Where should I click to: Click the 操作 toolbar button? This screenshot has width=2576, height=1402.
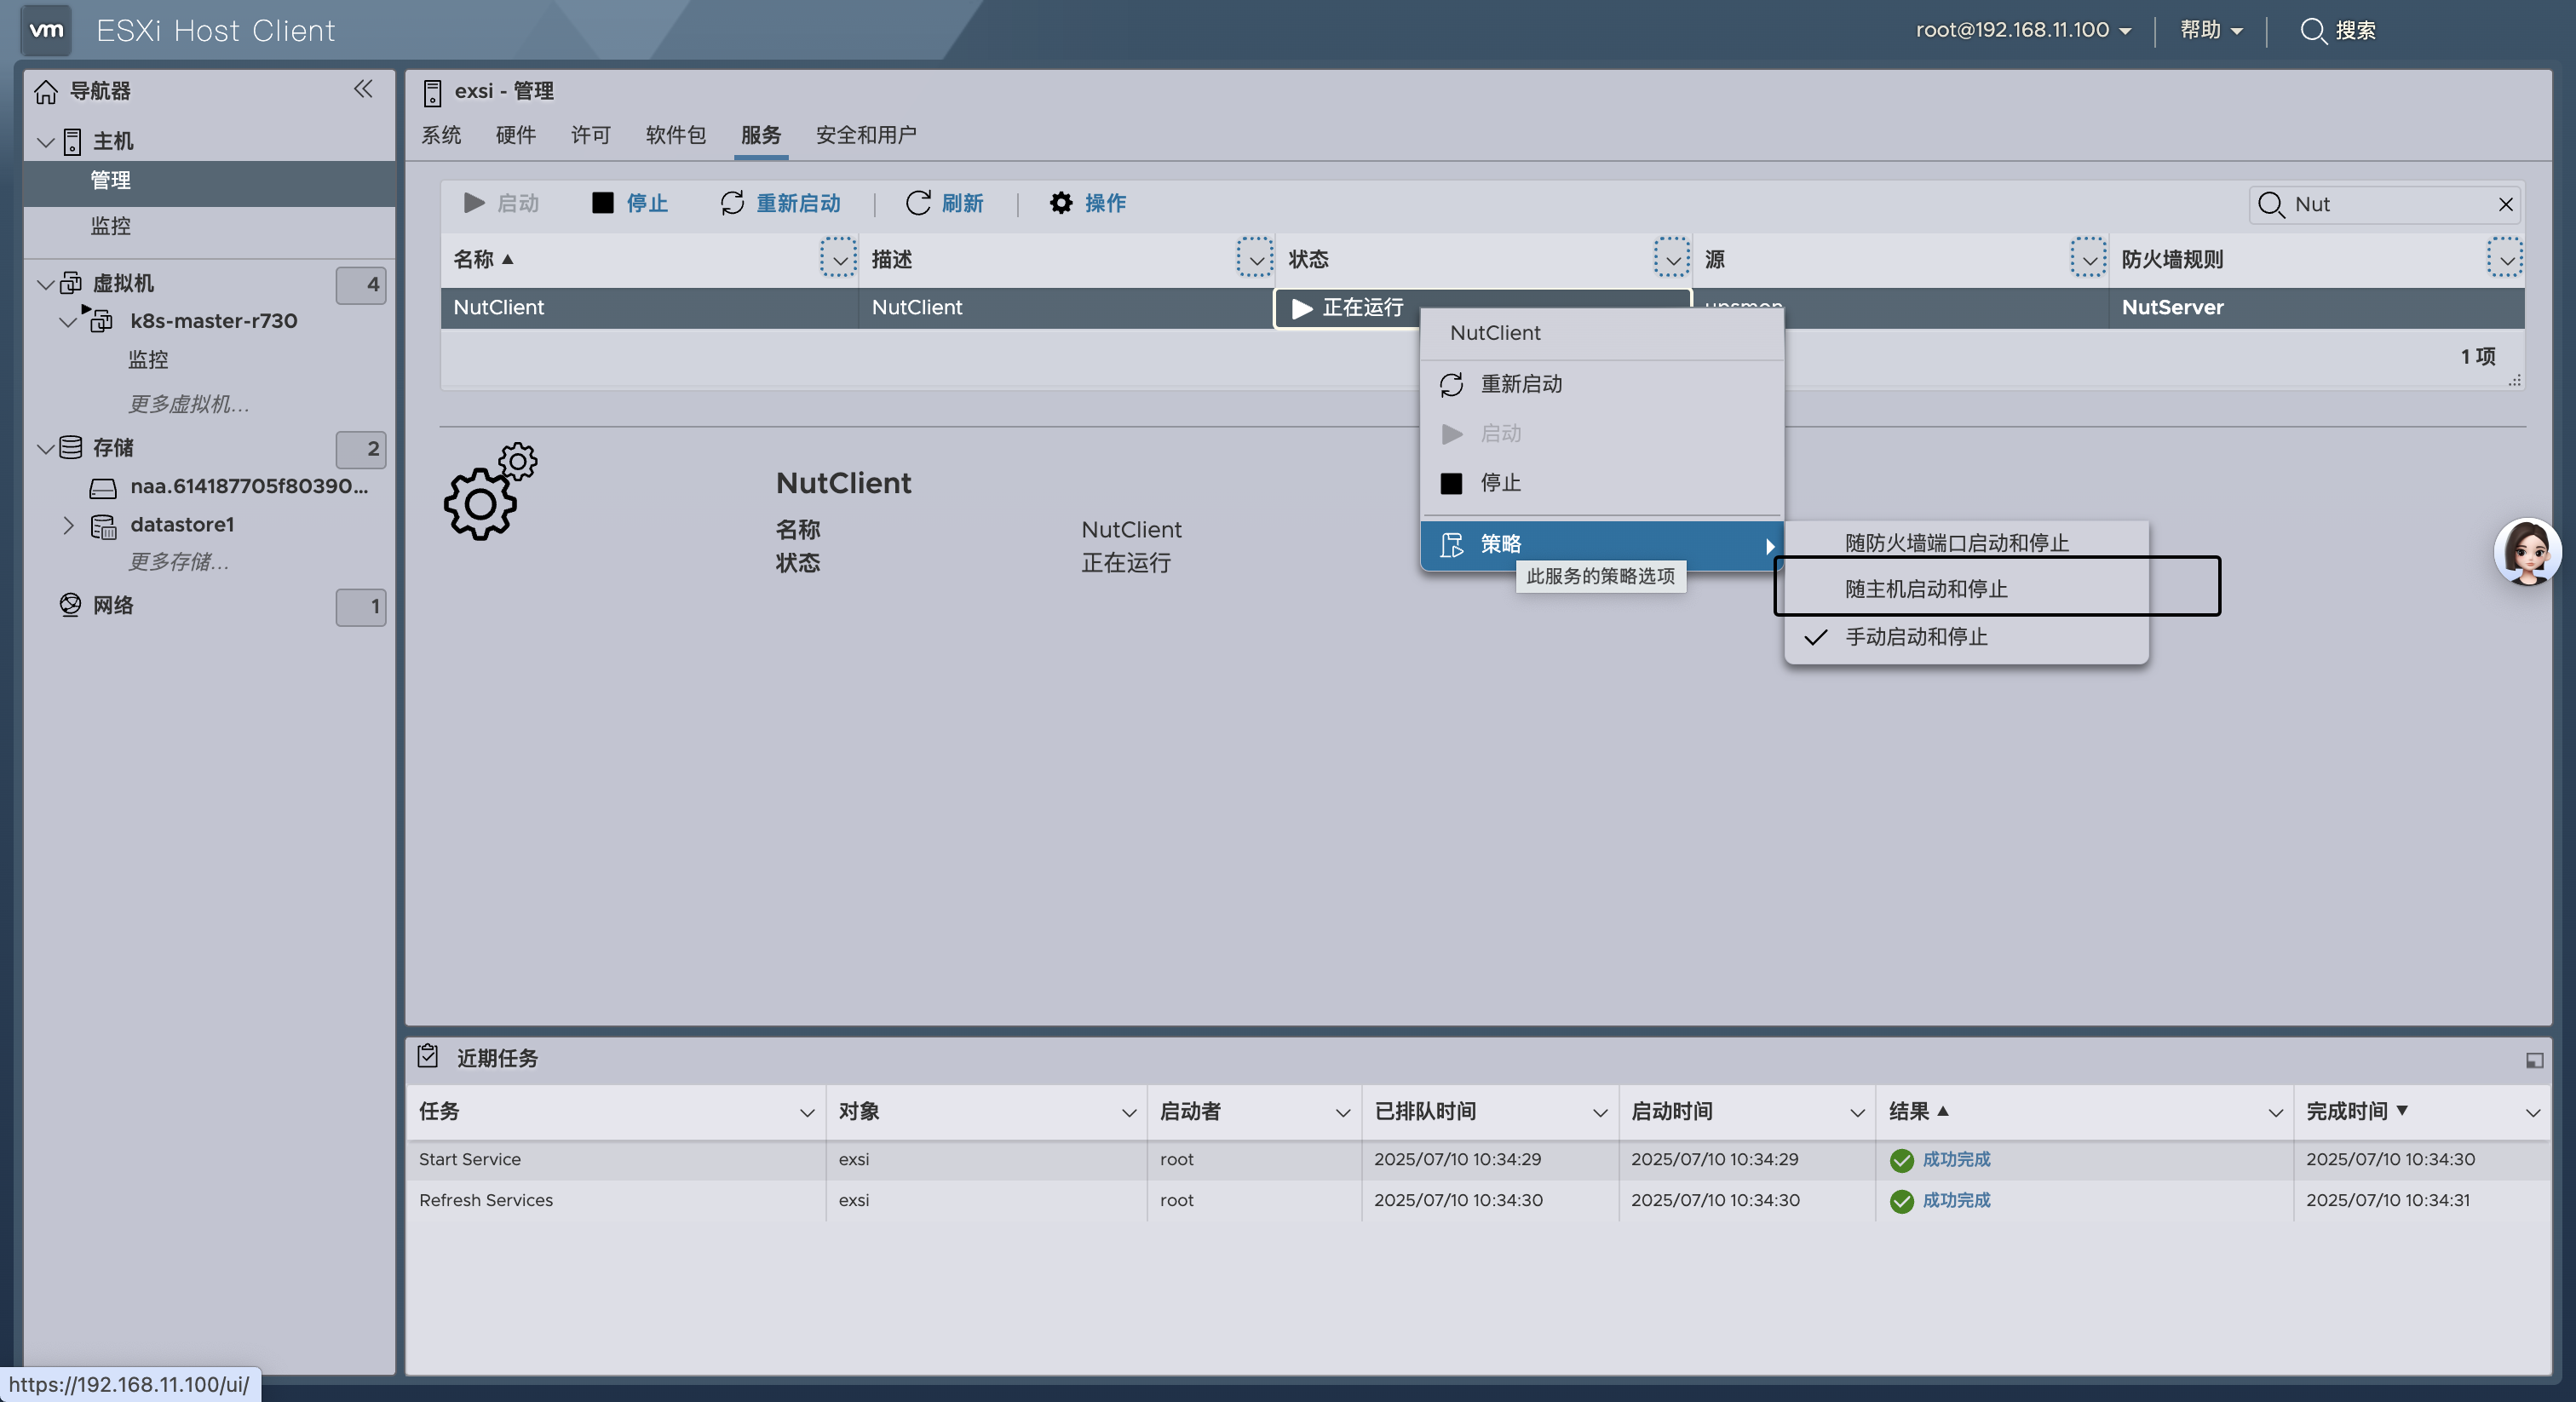1088,203
